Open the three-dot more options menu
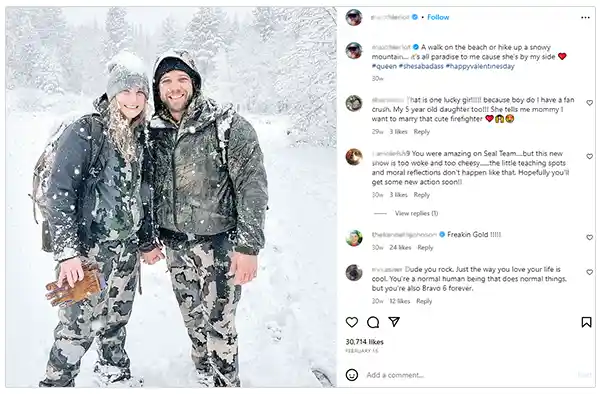Image resolution: width=600 pixels, height=394 pixels. click(x=585, y=17)
